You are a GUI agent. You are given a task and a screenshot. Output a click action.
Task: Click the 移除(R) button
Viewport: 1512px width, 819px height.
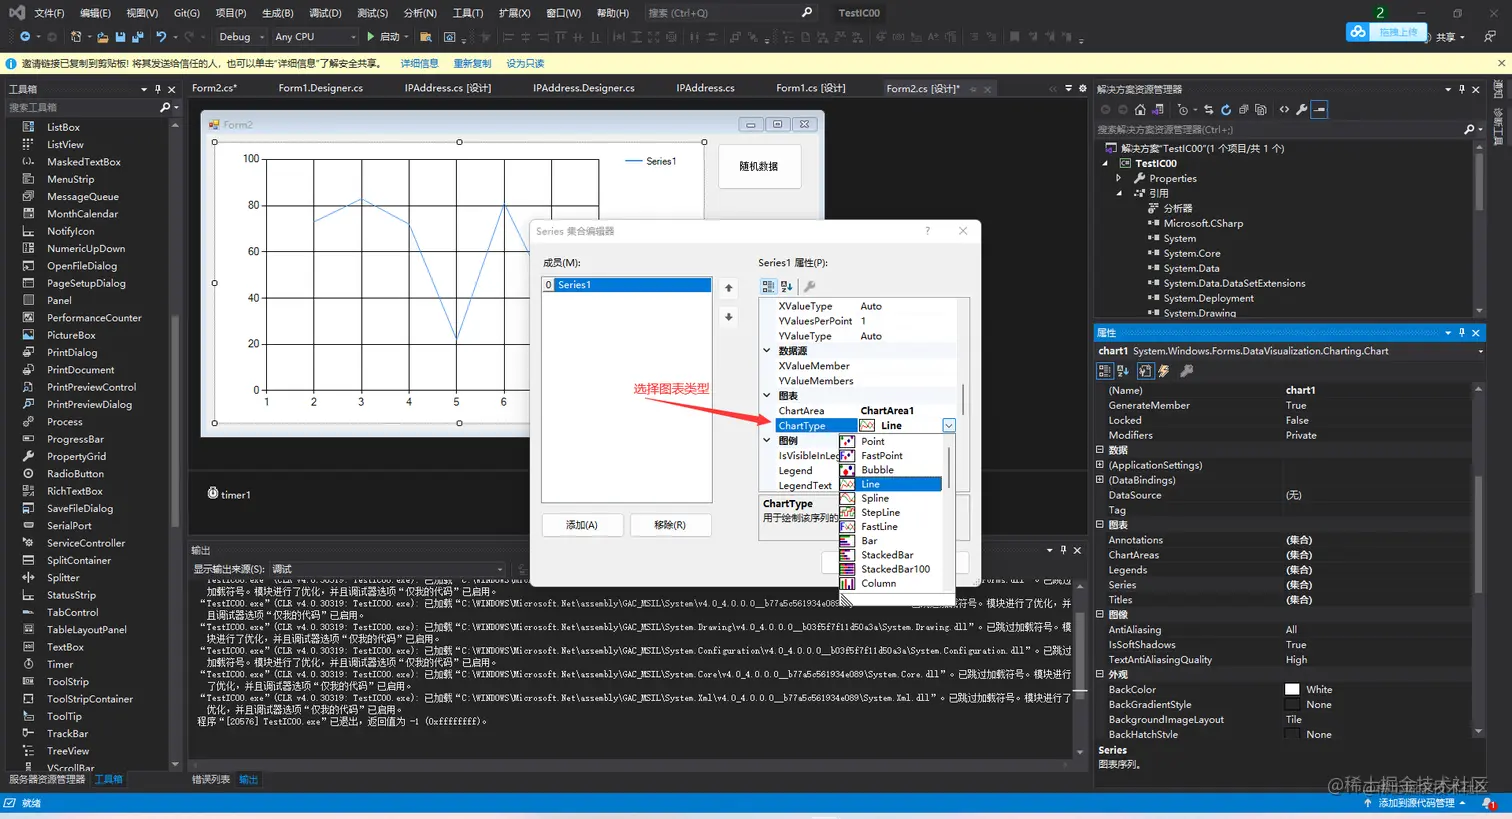point(670,525)
